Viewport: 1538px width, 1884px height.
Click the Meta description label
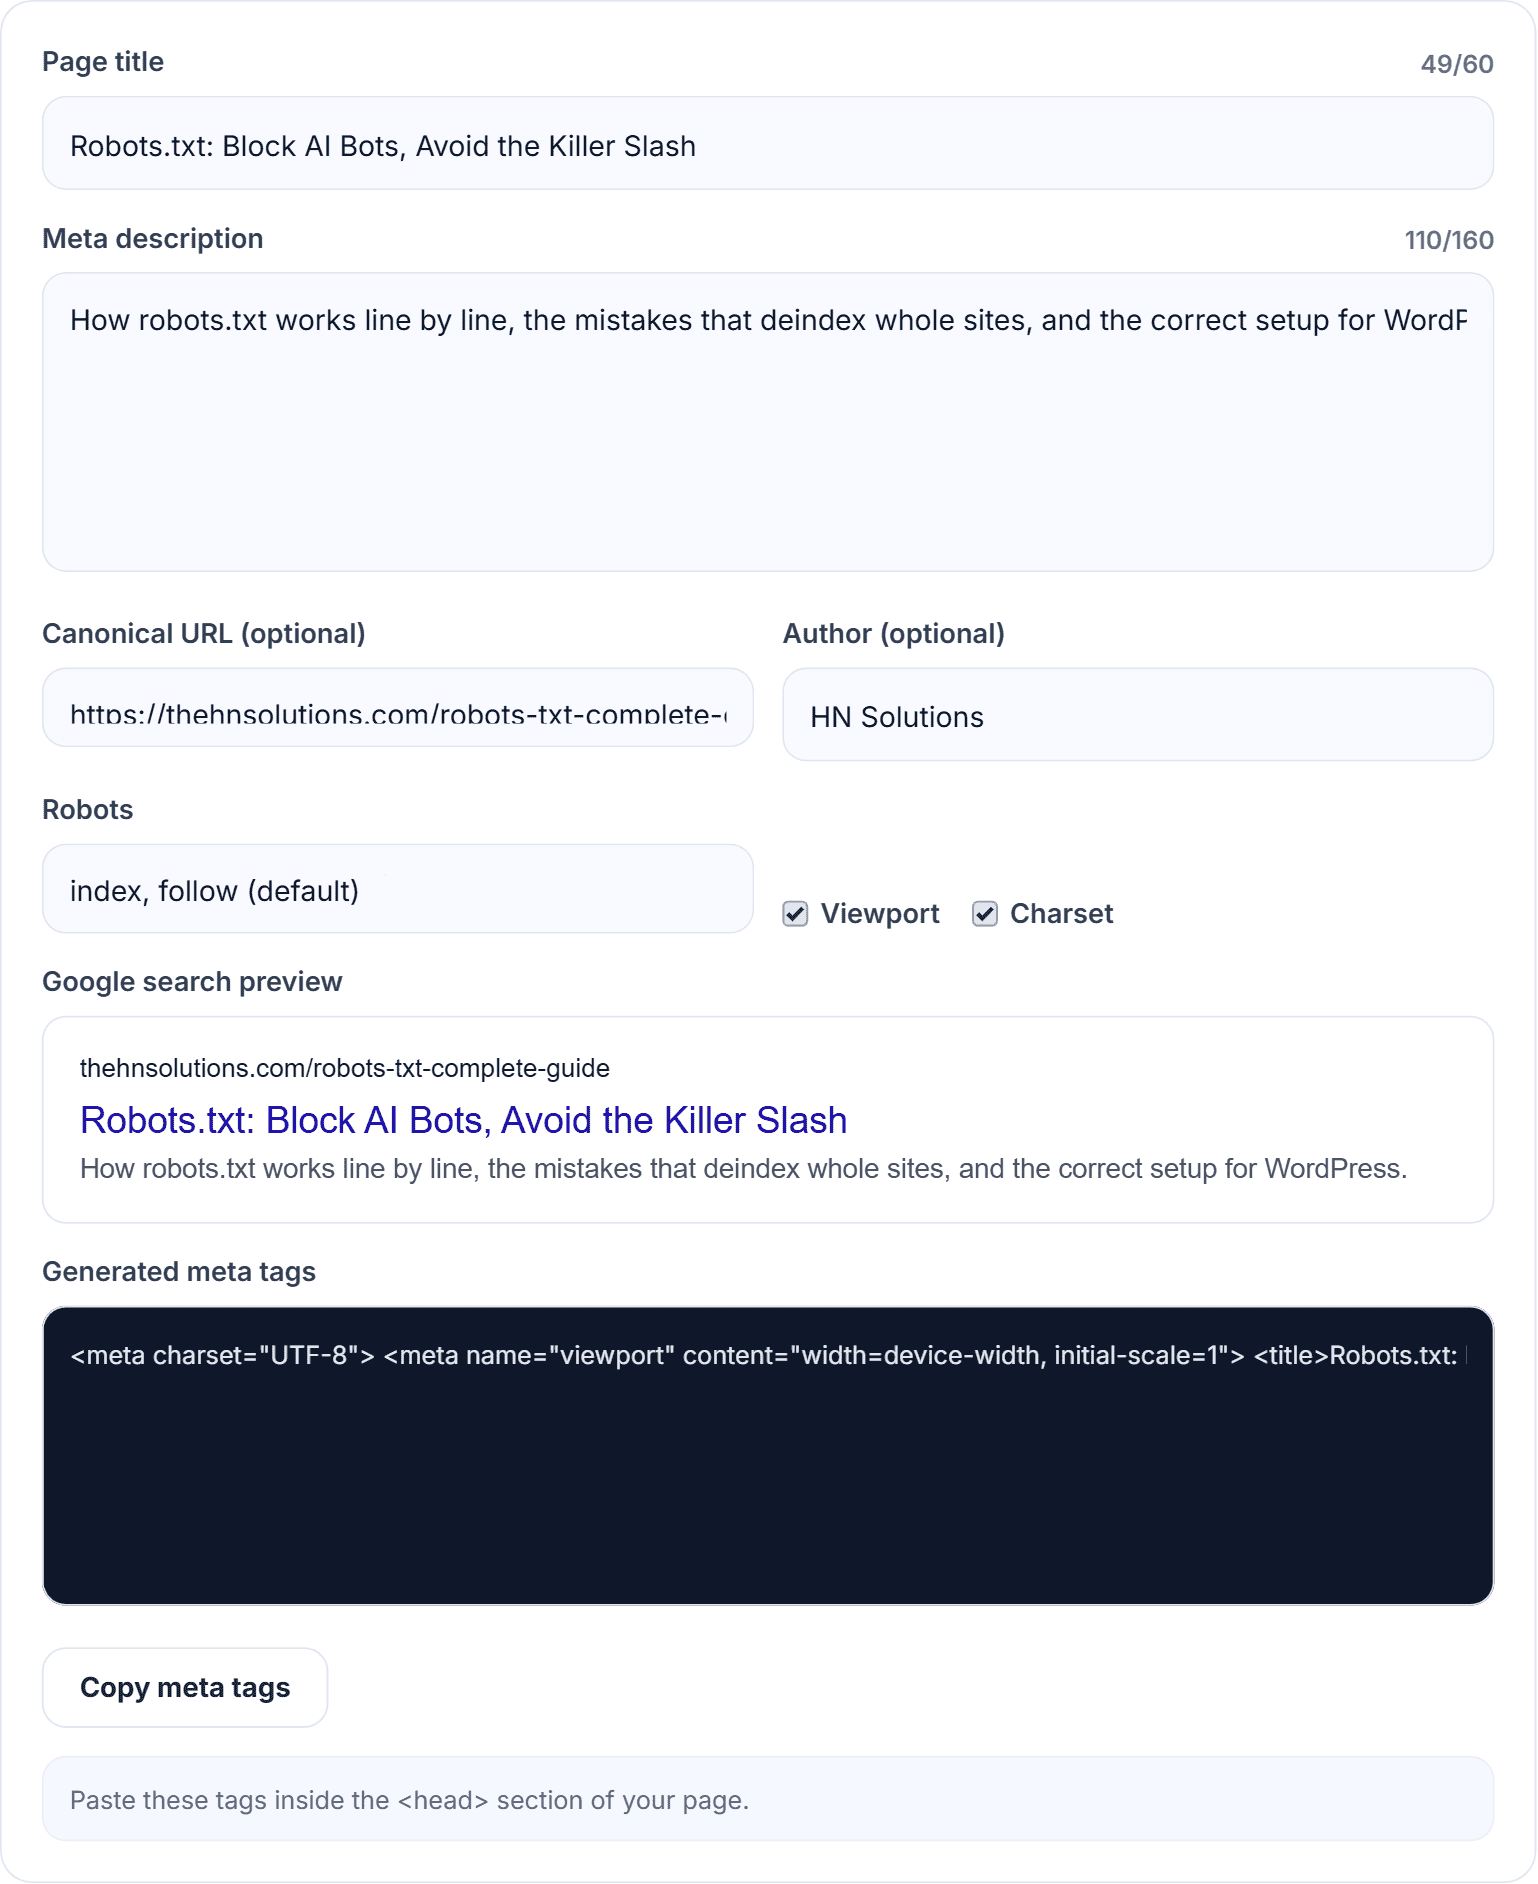coord(153,239)
